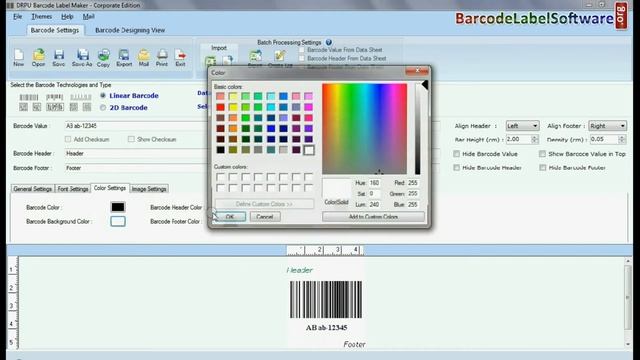
Task: Click the Export icon in Batch Processing
Action: click(x=256, y=58)
